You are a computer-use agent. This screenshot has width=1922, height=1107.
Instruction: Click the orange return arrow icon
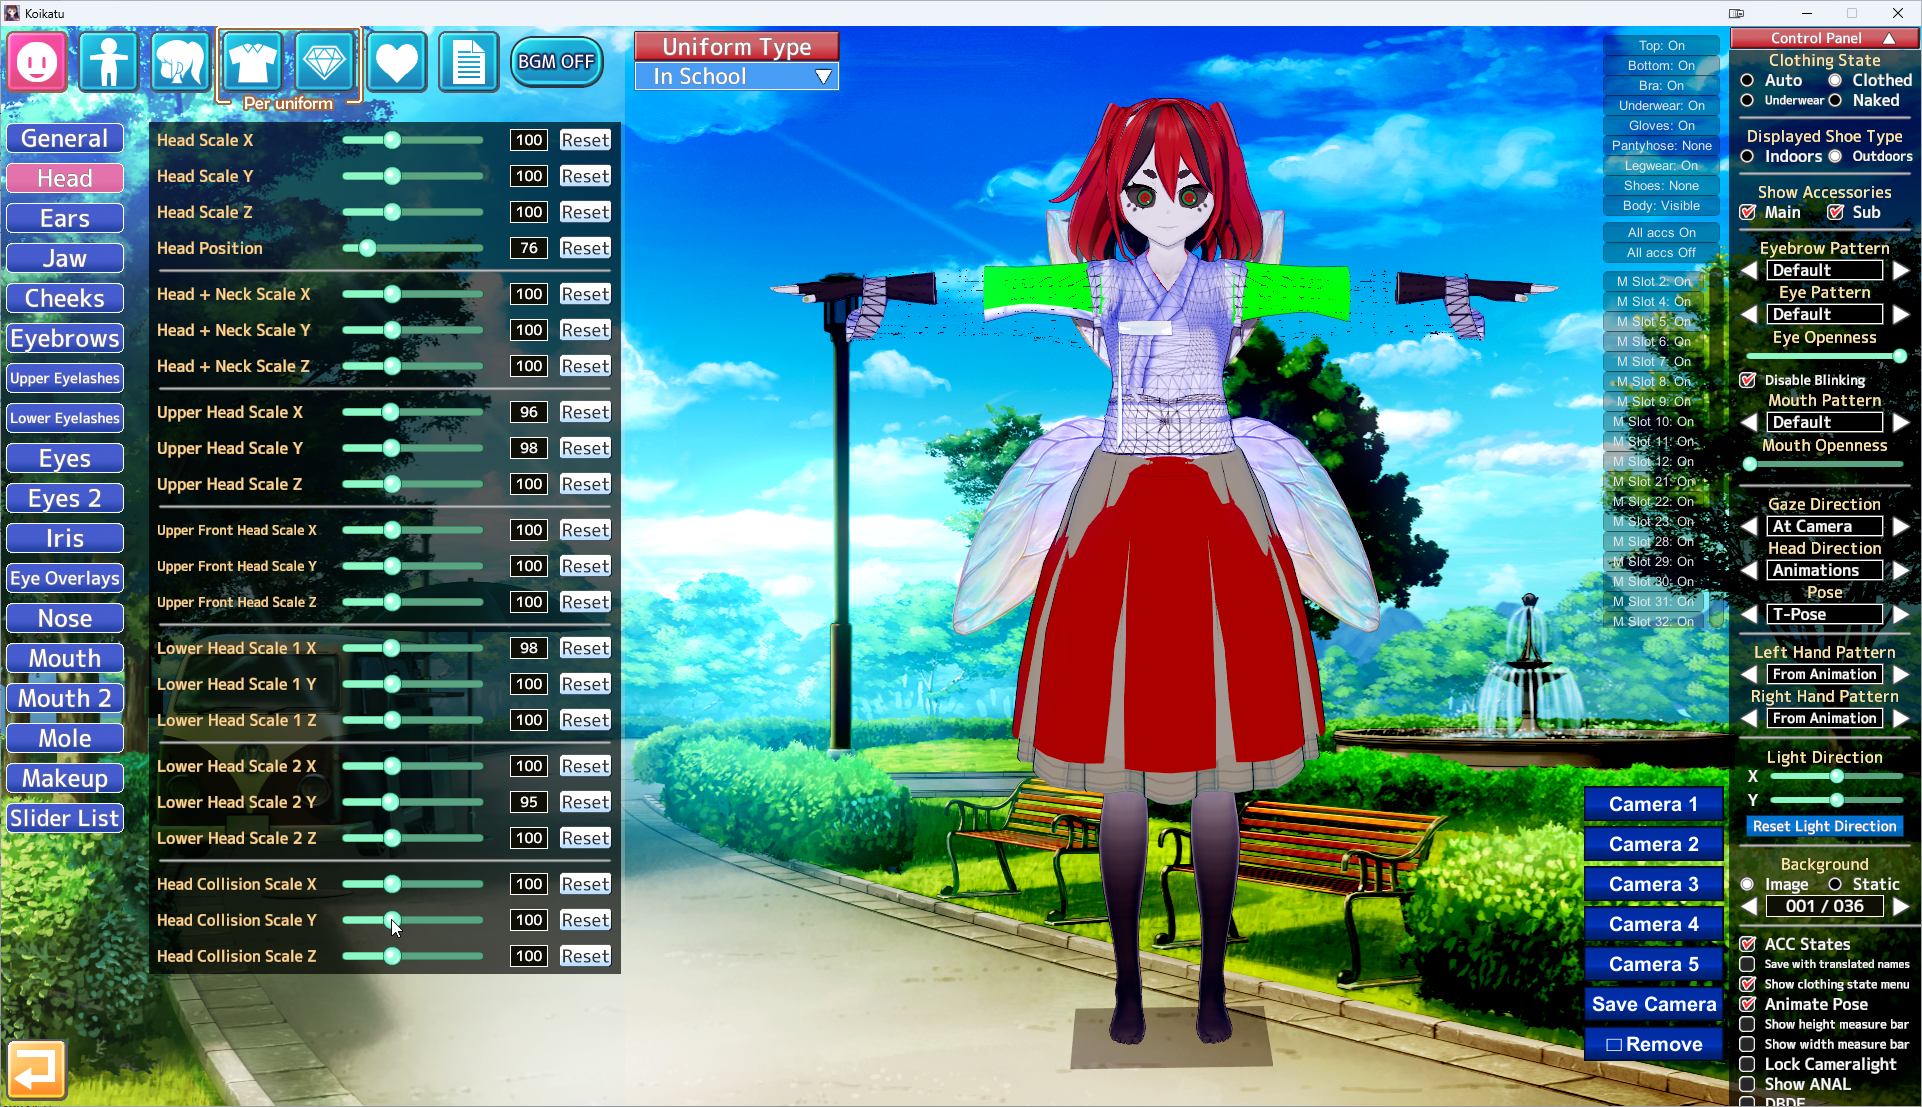click(37, 1070)
